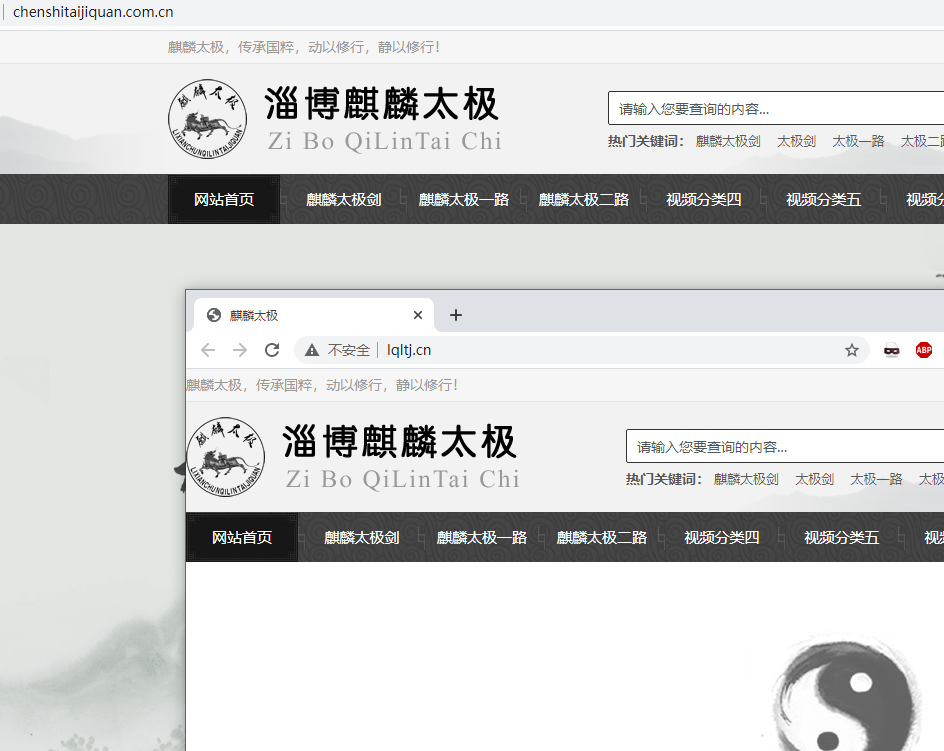The height and width of the screenshot is (751, 944).
Task: Click the search box on the chenshitaijiquan.com.cn page
Action: (775, 109)
